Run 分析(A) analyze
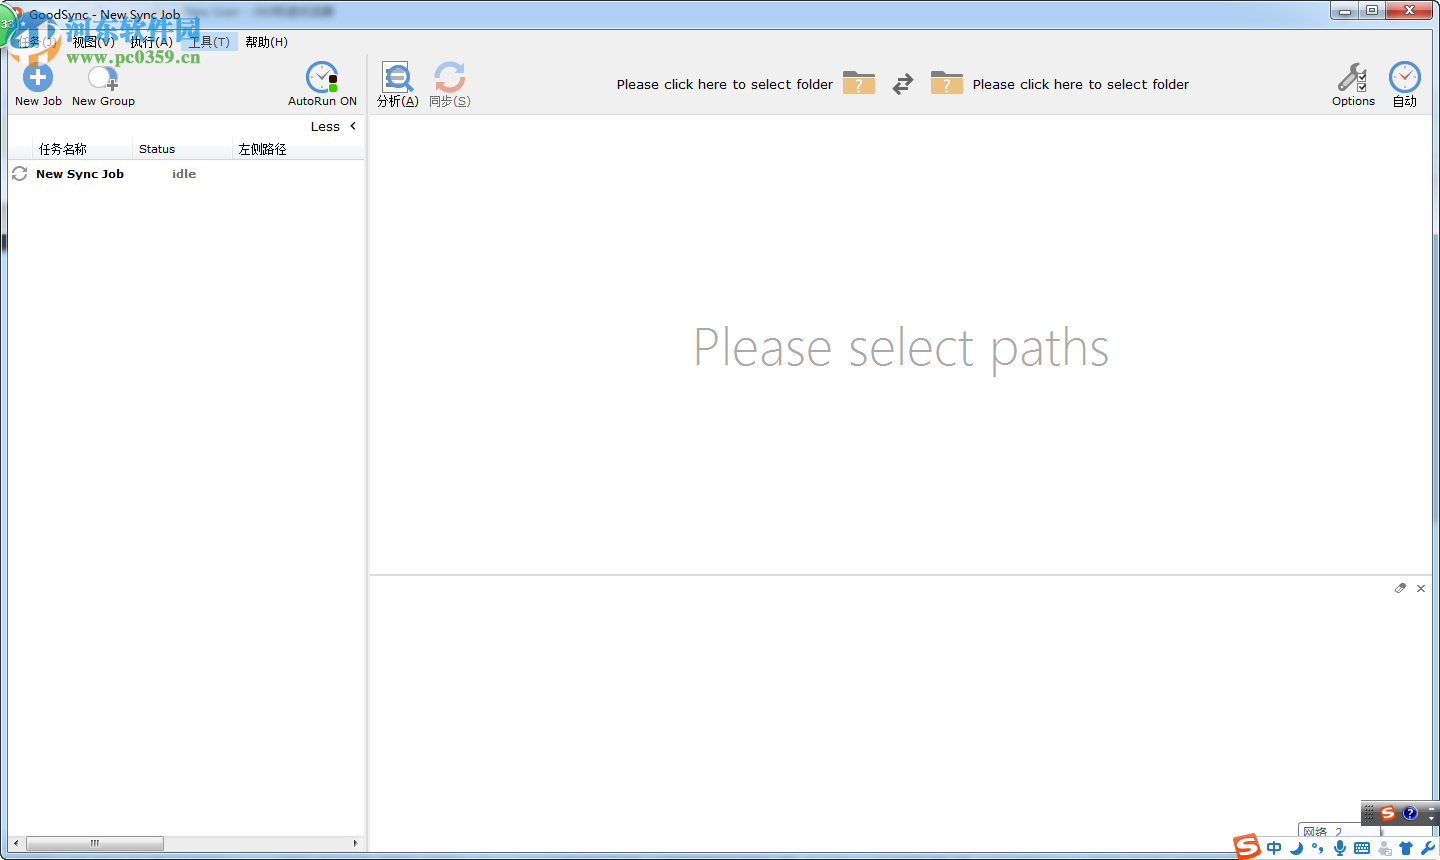This screenshot has width=1440, height=860. tap(398, 85)
